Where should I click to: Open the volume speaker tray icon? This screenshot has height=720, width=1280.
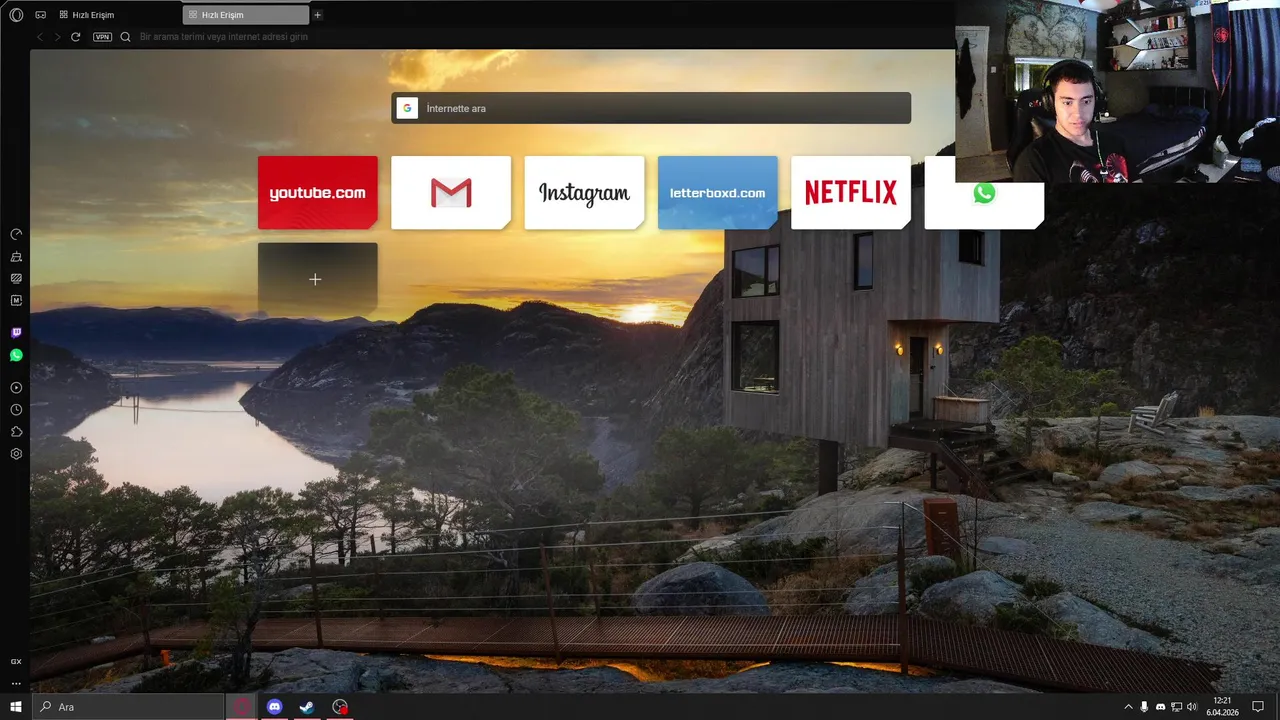coord(1192,707)
